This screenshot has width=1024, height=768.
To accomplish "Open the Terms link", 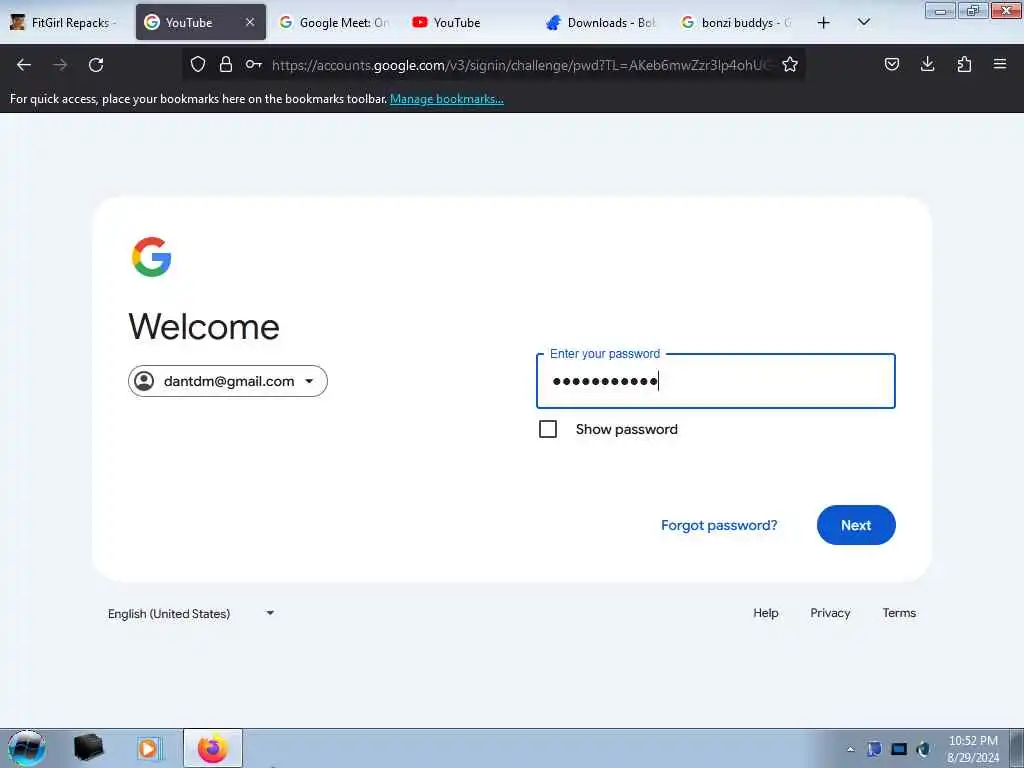I will (x=899, y=613).
